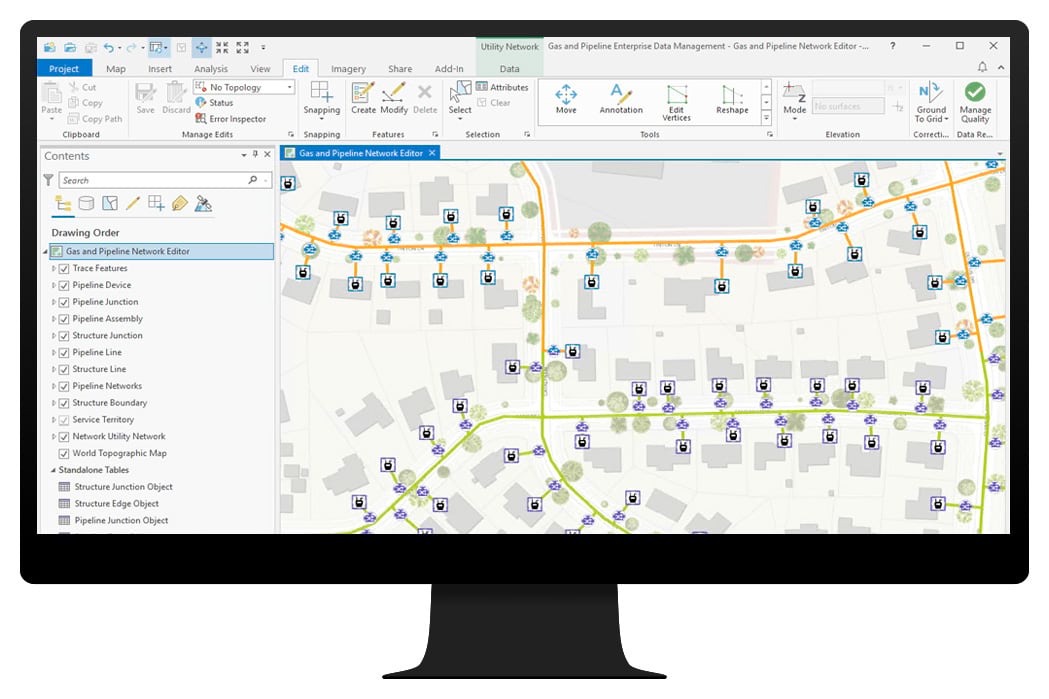Image resolution: width=1049 pixels, height=699 pixels.
Task: Expand the Structure Boundary layer
Action: point(54,403)
